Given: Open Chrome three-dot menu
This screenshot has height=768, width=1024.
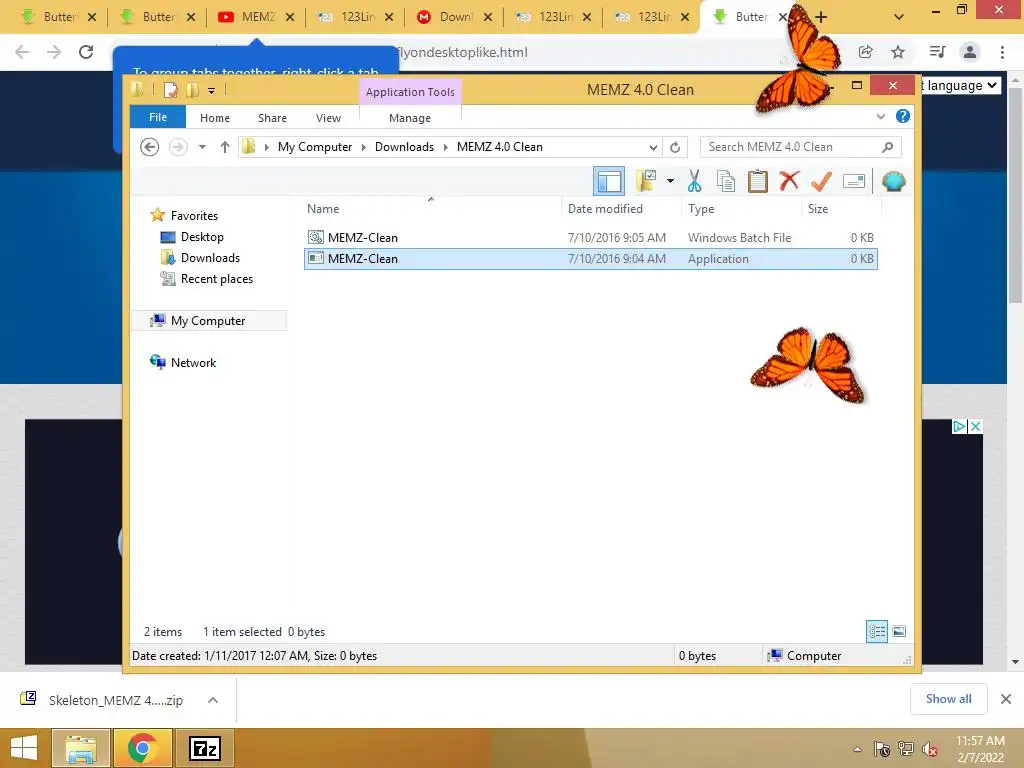Looking at the screenshot, I should (1002, 52).
